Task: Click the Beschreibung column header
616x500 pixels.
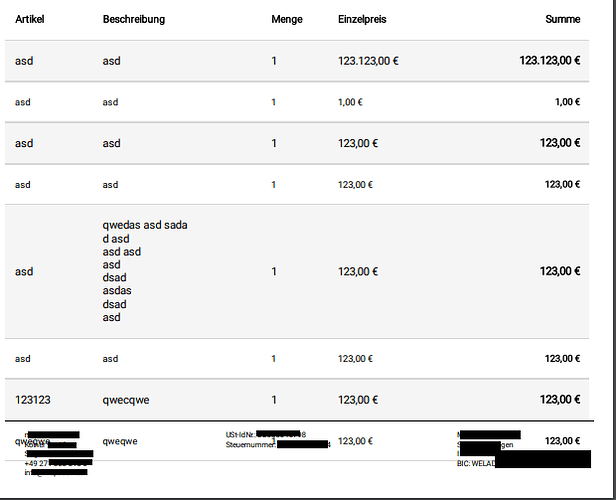Action: 134,19
